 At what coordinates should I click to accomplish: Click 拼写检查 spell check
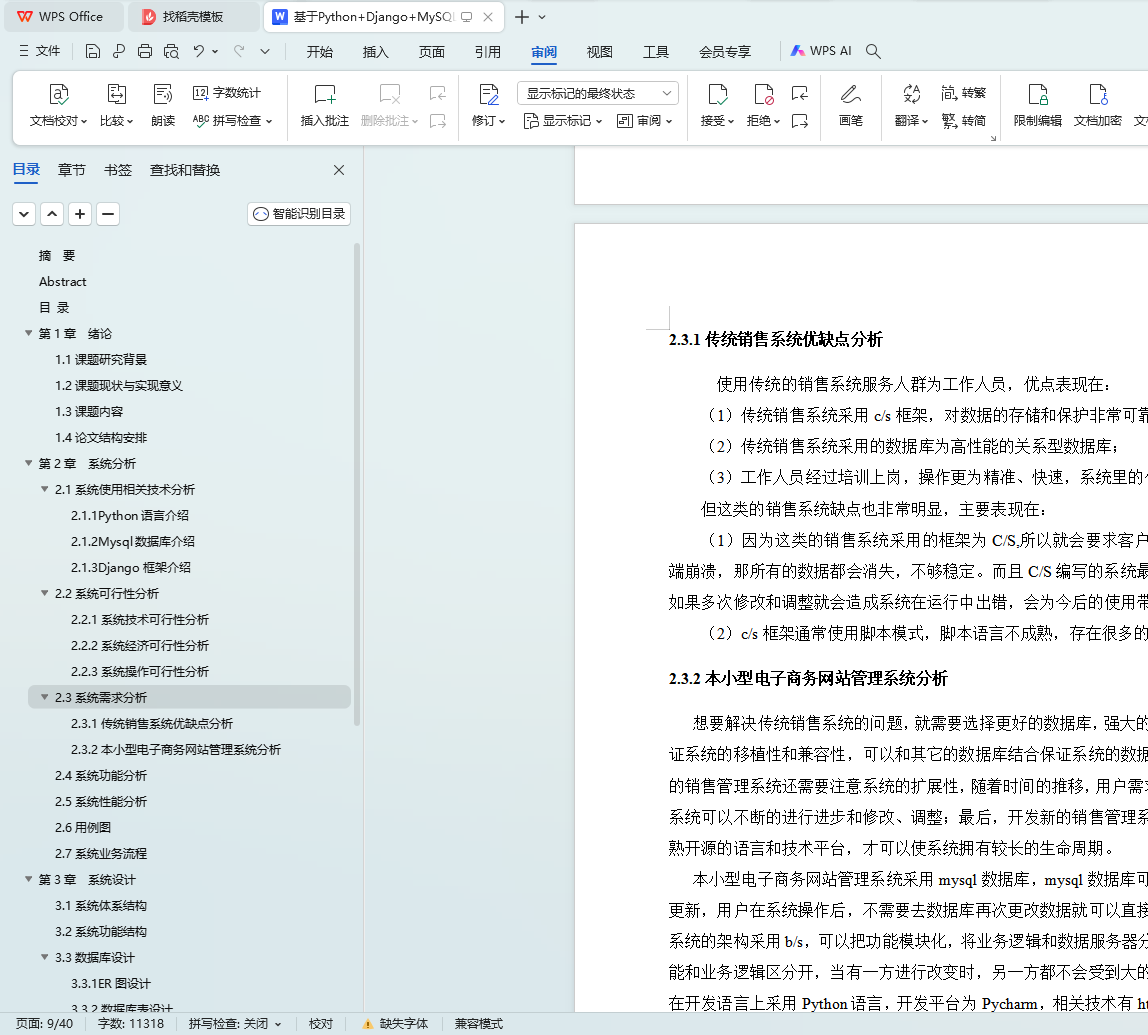tap(232, 121)
